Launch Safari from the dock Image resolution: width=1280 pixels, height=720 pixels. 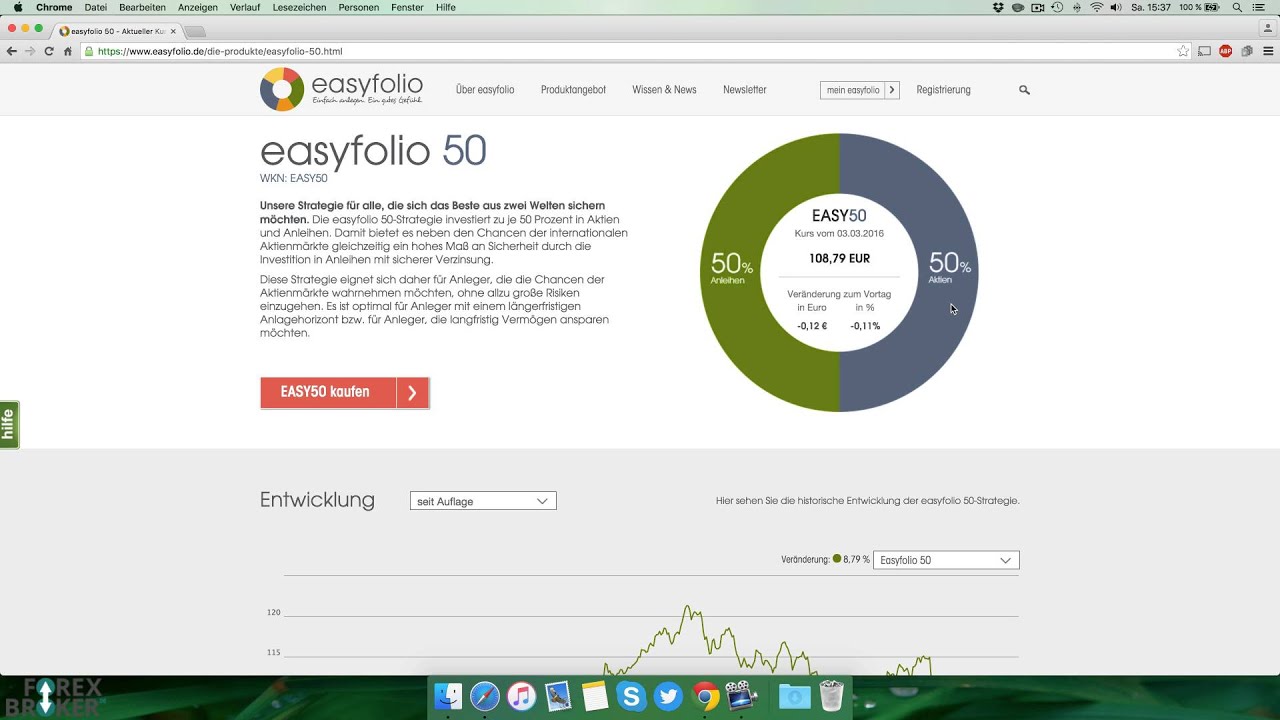click(485, 695)
